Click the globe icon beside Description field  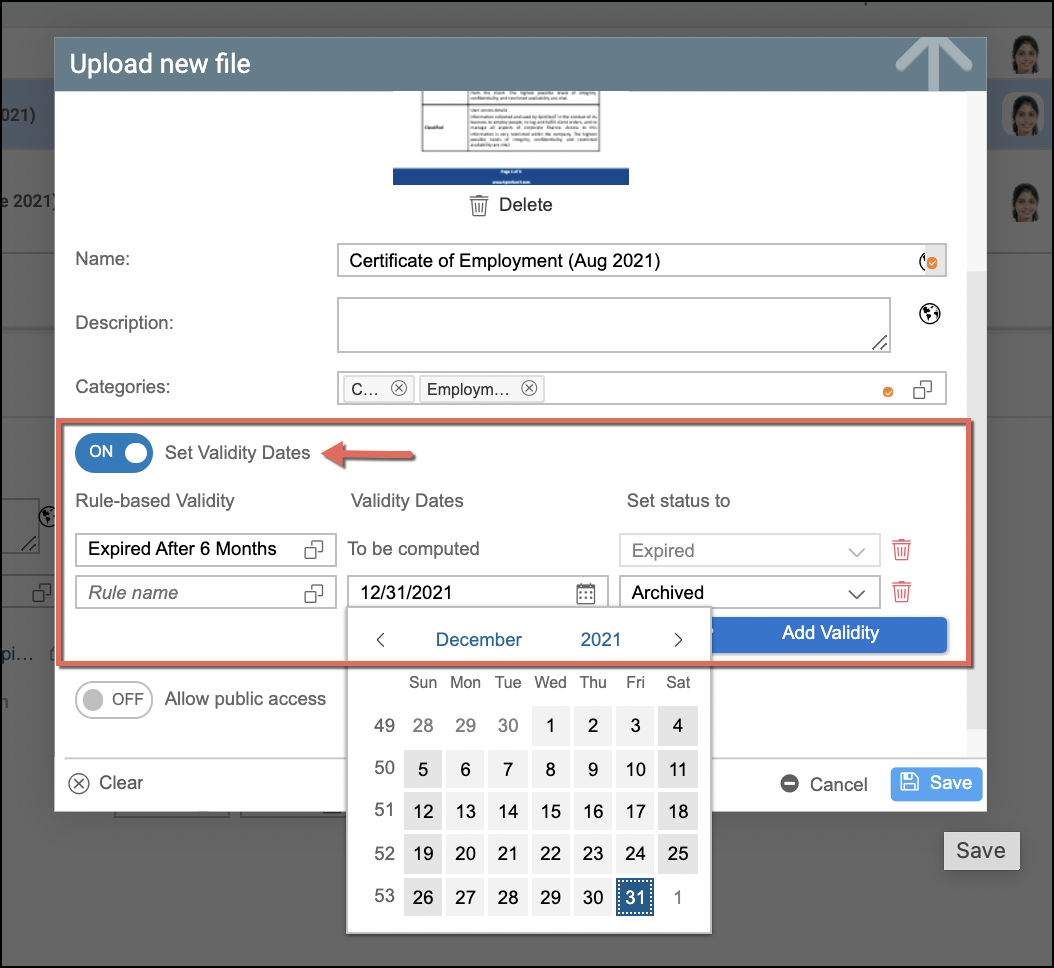[930, 314]
